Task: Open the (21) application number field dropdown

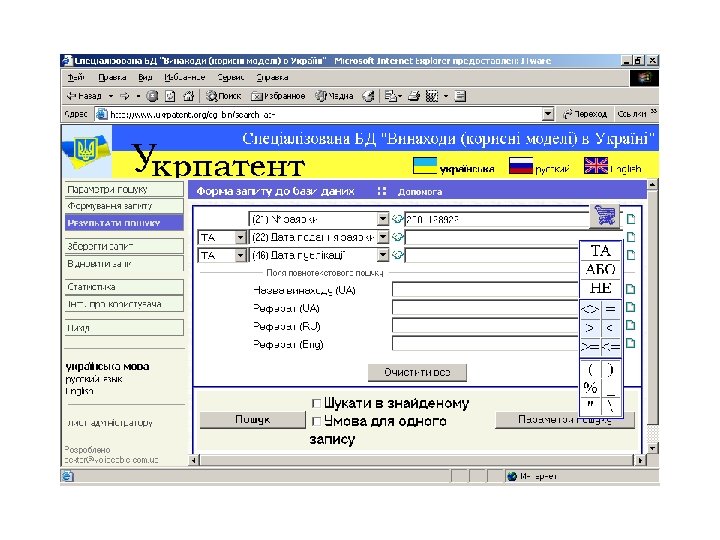Action: (383, 219)
